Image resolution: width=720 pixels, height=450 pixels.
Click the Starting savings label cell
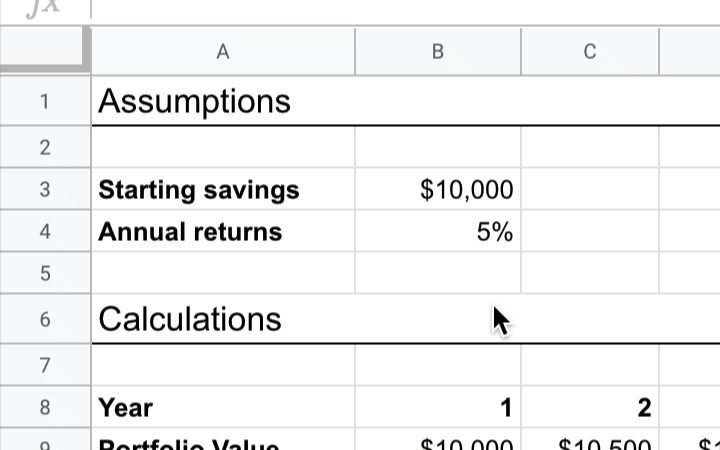(223, 189)
